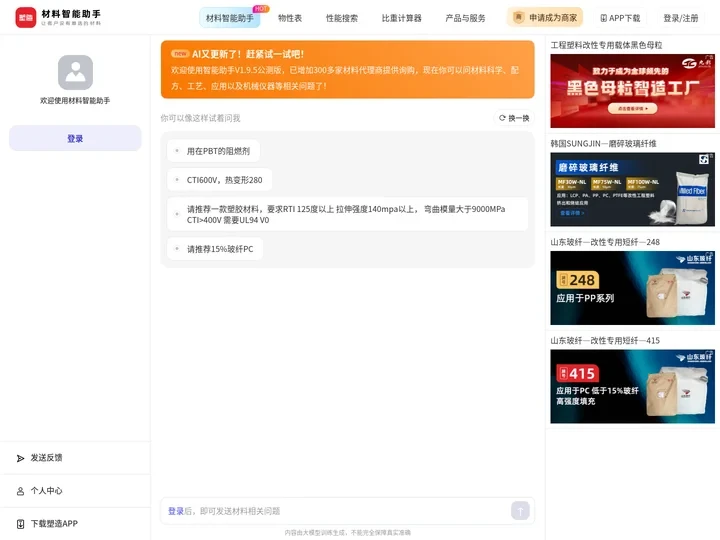
Task: Click the message input field
Action: (348, 511)
